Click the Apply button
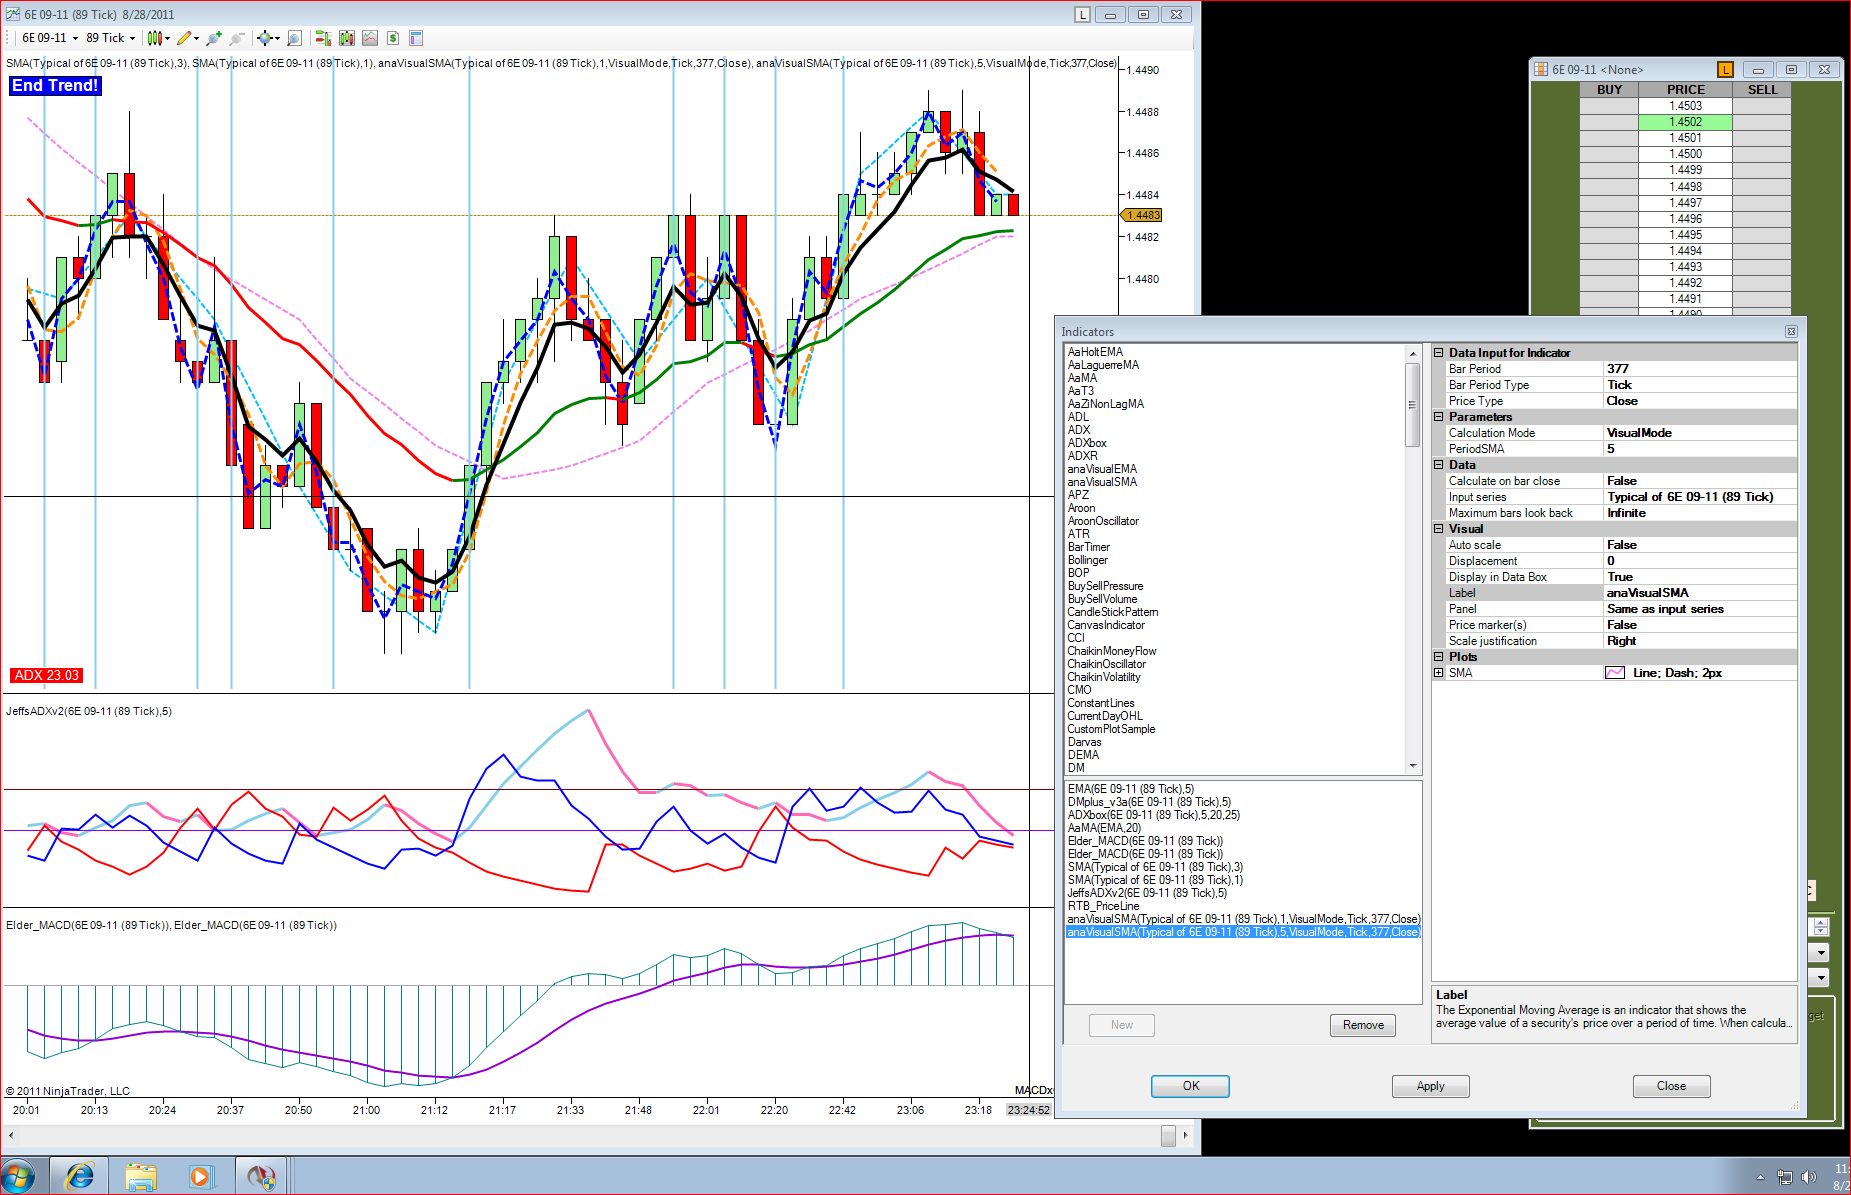 (1430, 1086)
